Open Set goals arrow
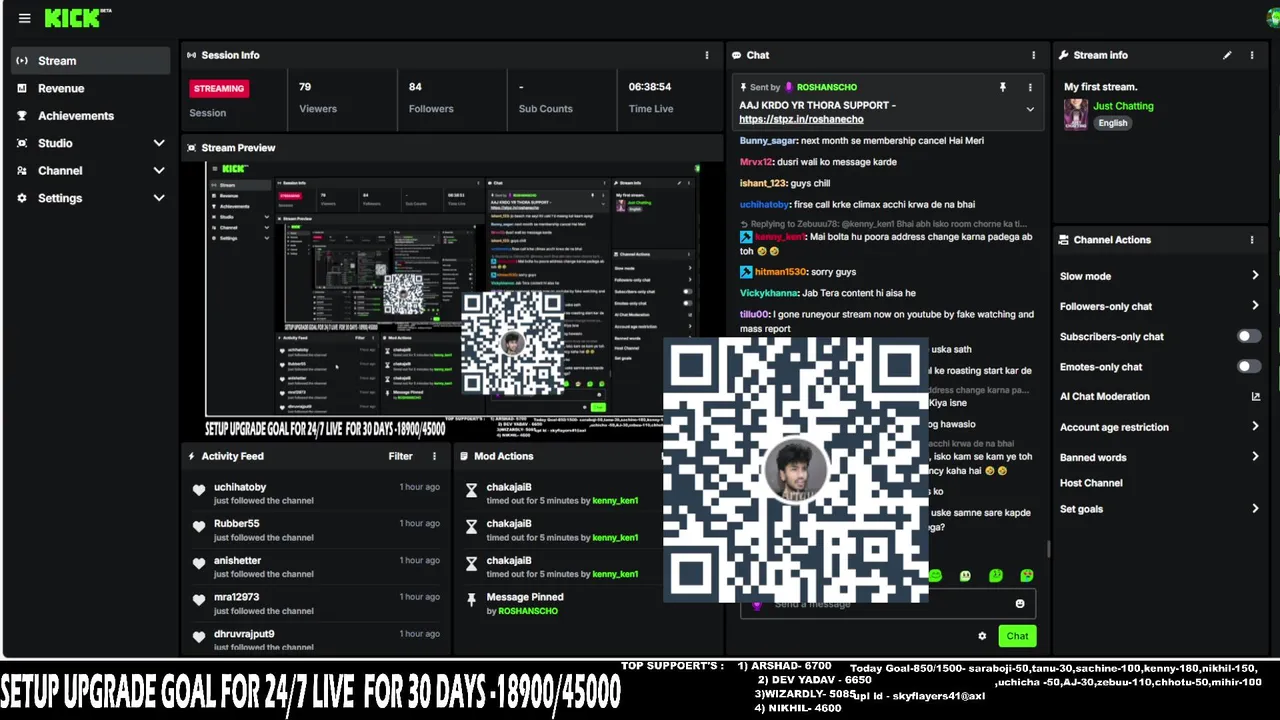The image size is (1280, 720). coord(1255,509)
